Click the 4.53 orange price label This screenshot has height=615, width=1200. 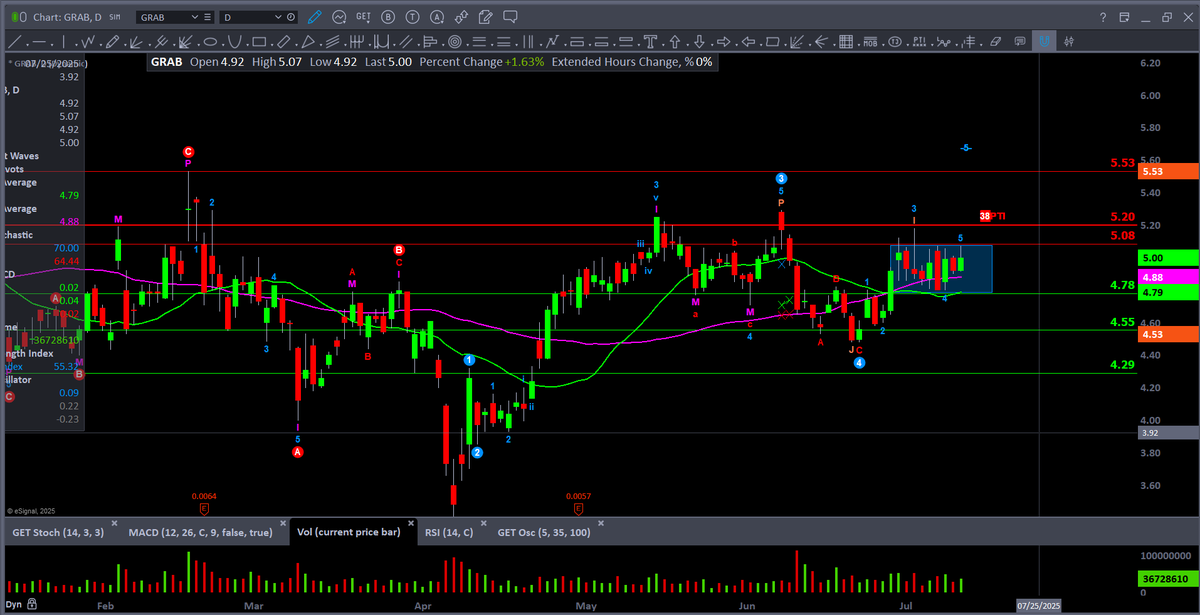(x=1168, y=334)
